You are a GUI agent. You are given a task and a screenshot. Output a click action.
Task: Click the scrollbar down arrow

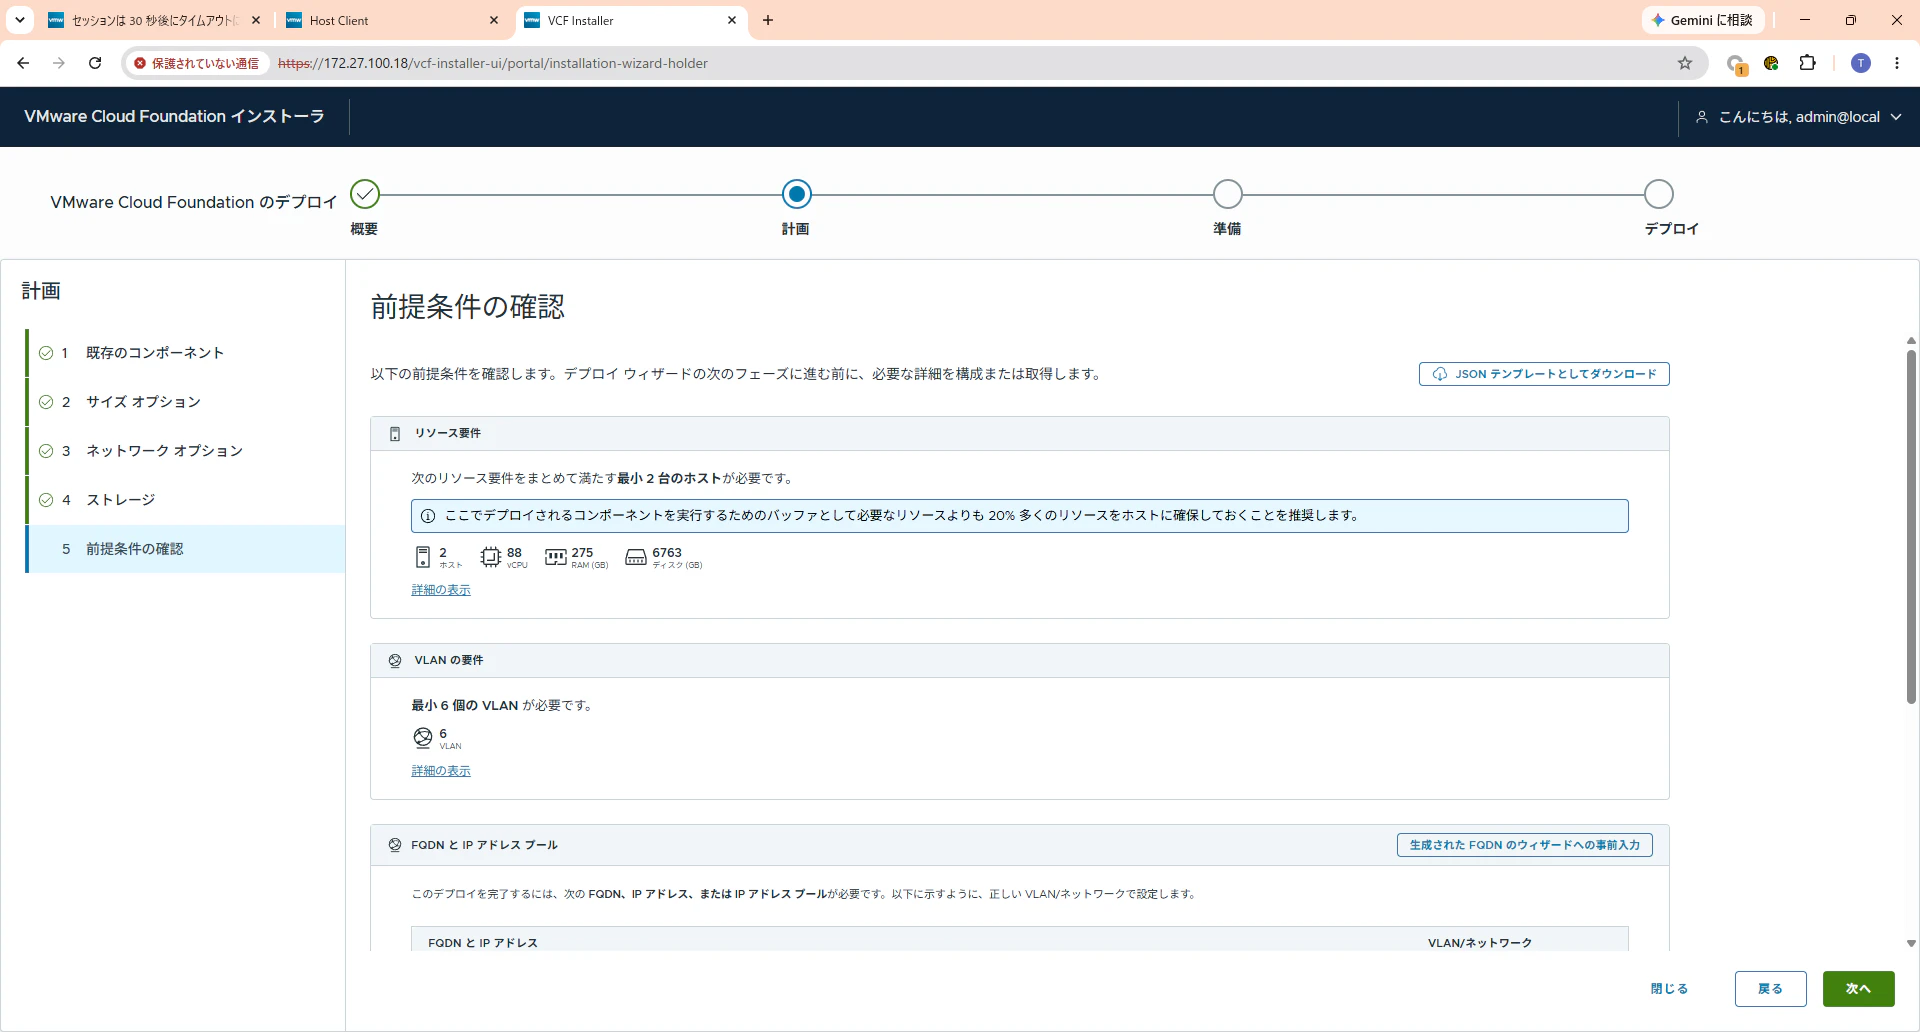pos(1911,943)
